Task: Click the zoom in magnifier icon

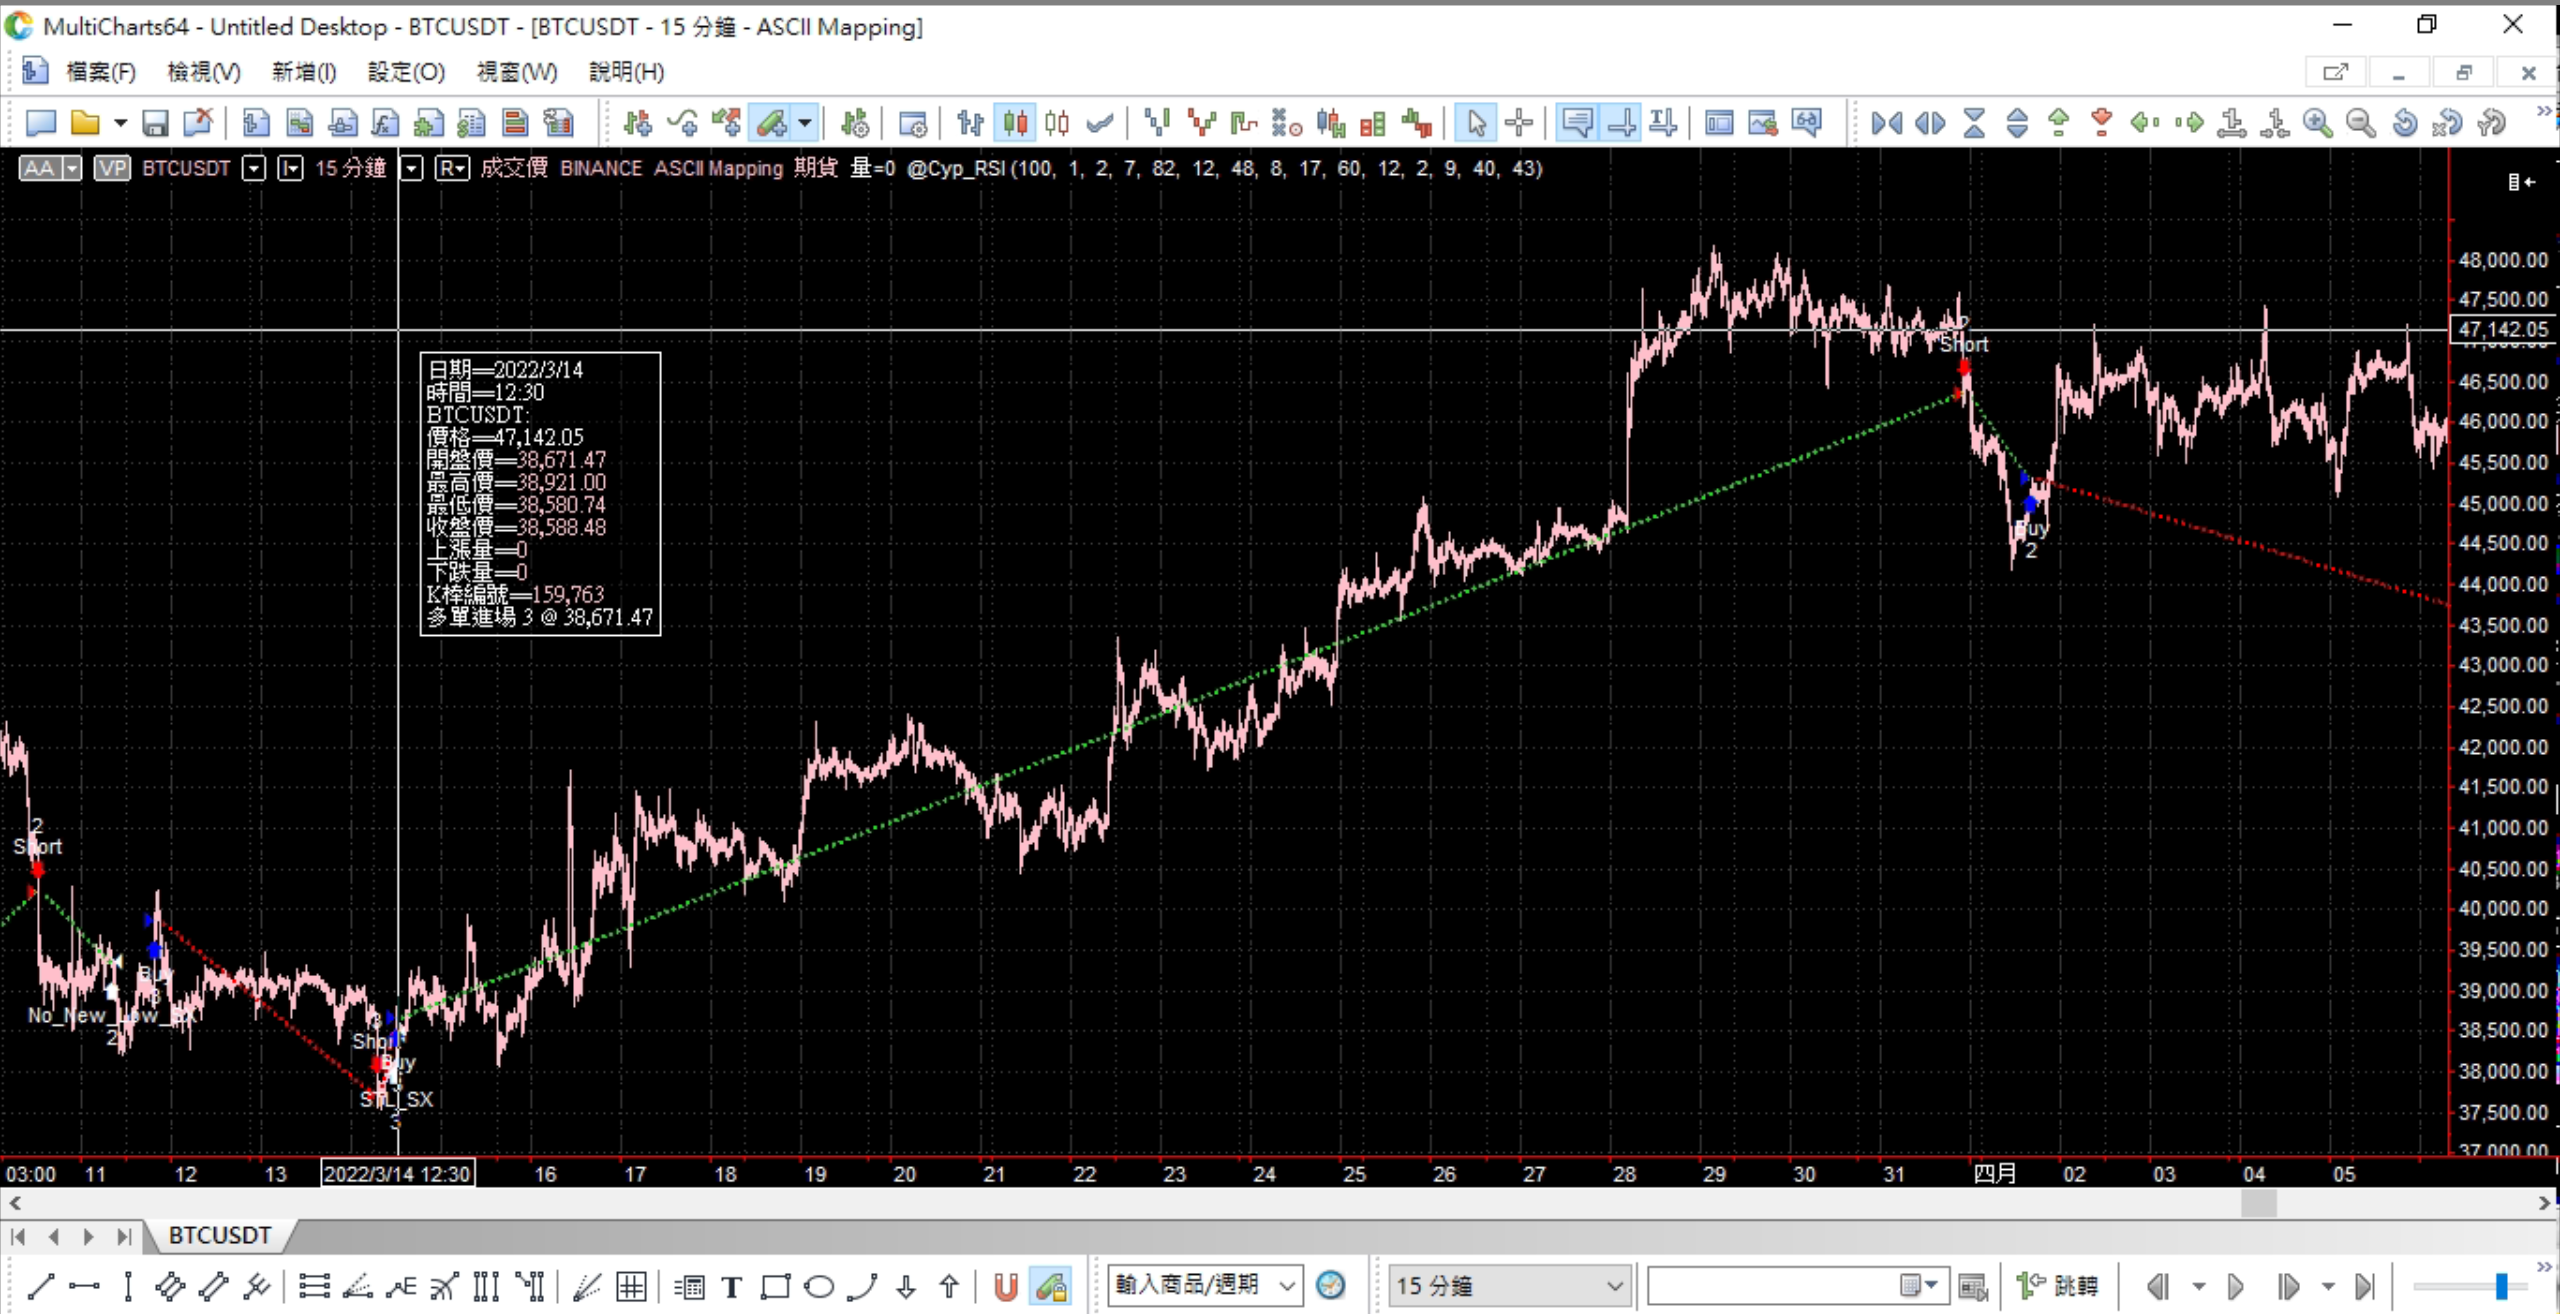Action: 2317,123
